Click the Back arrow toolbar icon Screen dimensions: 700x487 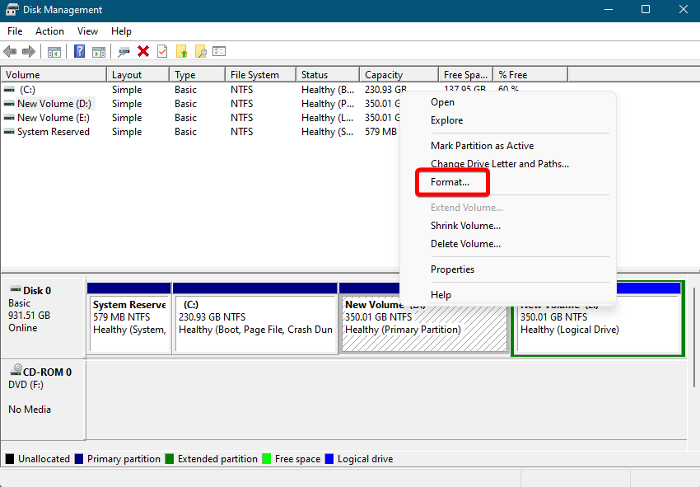11,51
